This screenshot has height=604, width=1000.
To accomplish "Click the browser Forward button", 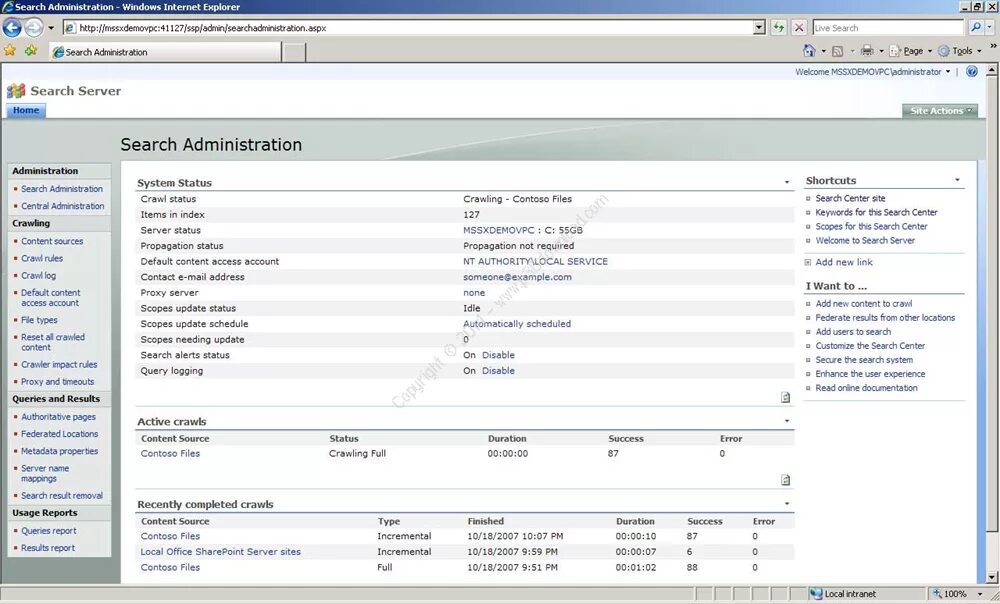I will 33,27.
